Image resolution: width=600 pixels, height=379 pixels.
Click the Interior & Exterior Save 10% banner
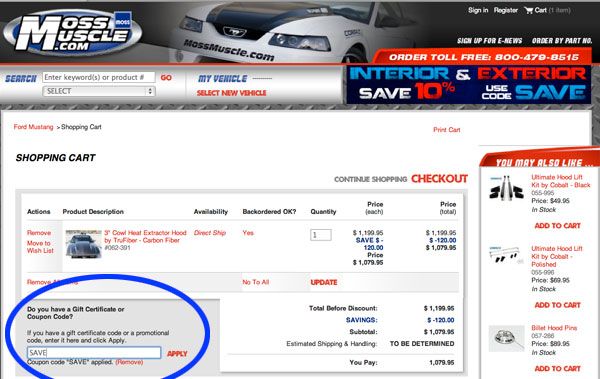click(x=468, y=85)
